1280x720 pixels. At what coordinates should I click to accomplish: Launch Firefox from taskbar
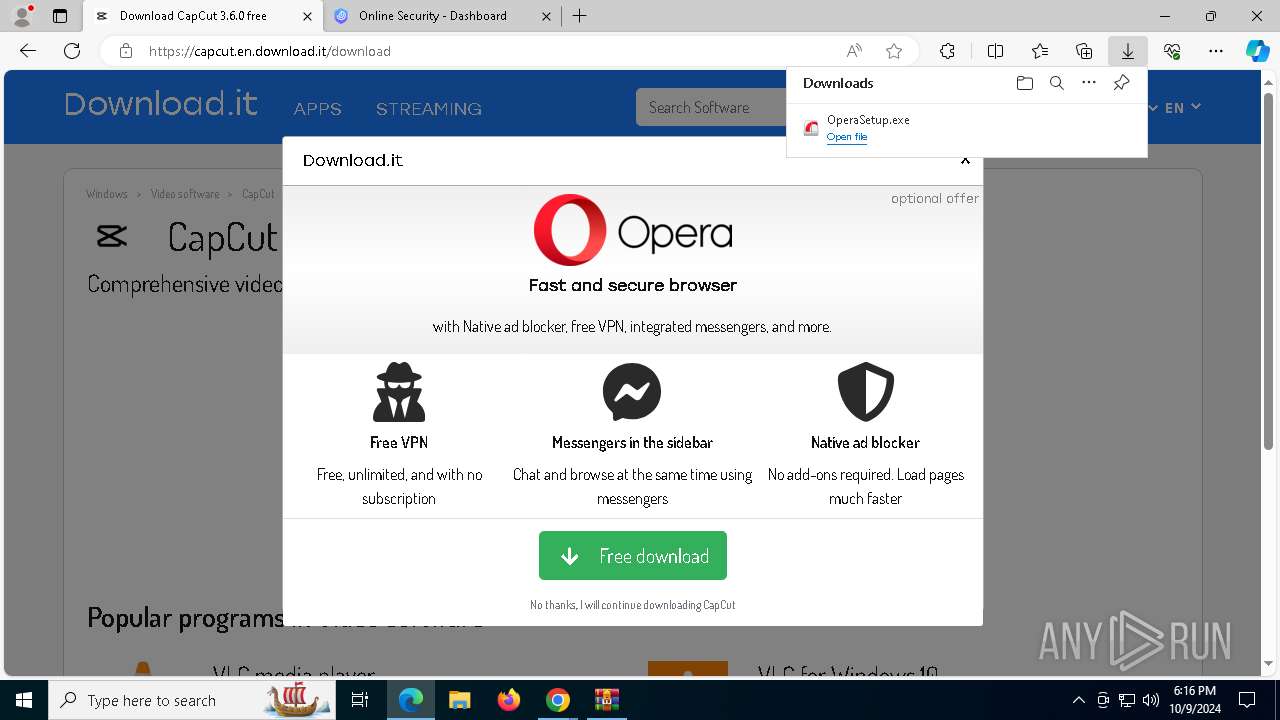[x=508, y=700]
